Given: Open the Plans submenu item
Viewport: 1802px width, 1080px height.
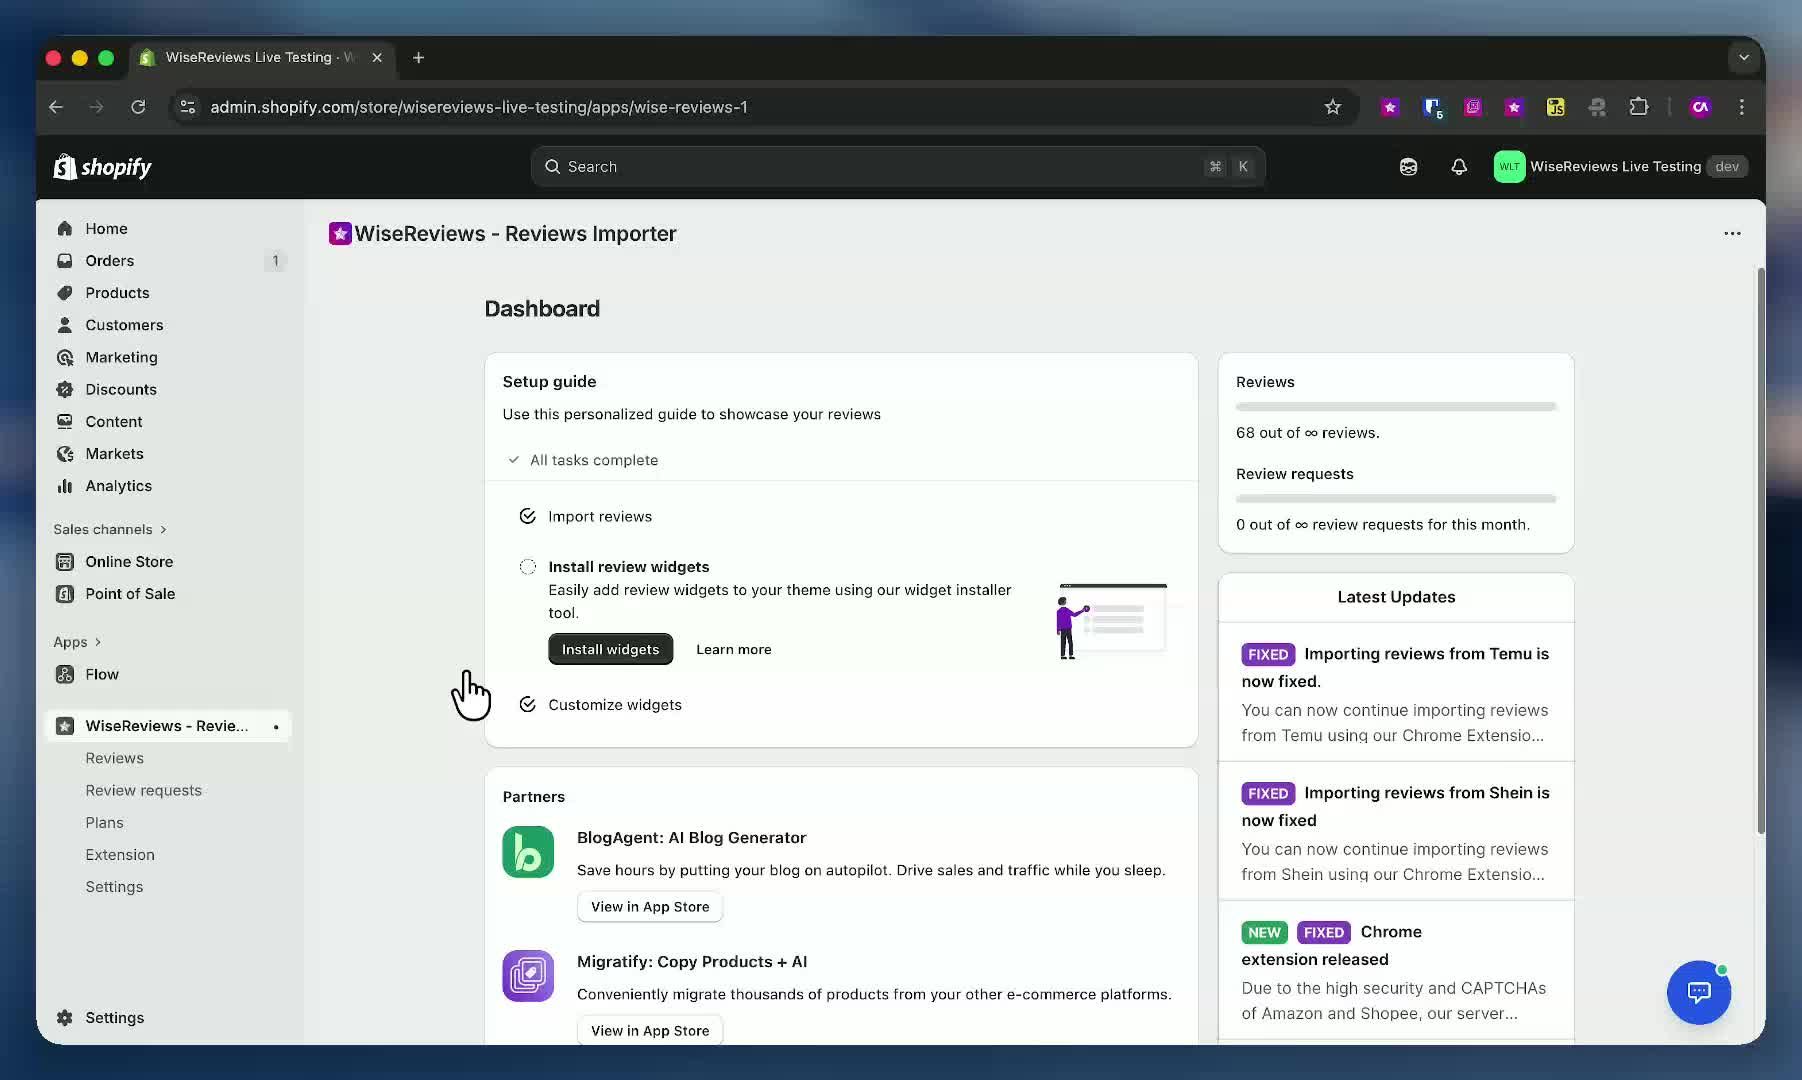Looking at the screenshot, I should click(104, 822).
